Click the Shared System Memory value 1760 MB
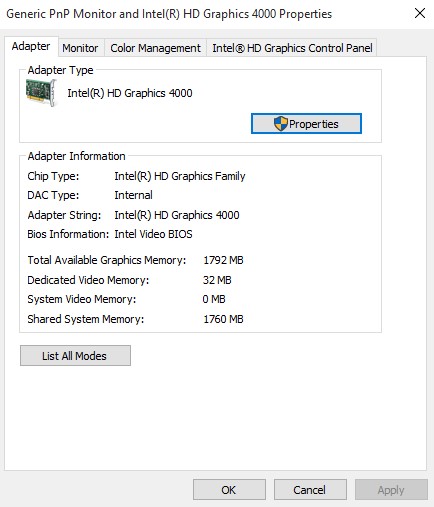434x507 pixels. click(x=223, y=319)
